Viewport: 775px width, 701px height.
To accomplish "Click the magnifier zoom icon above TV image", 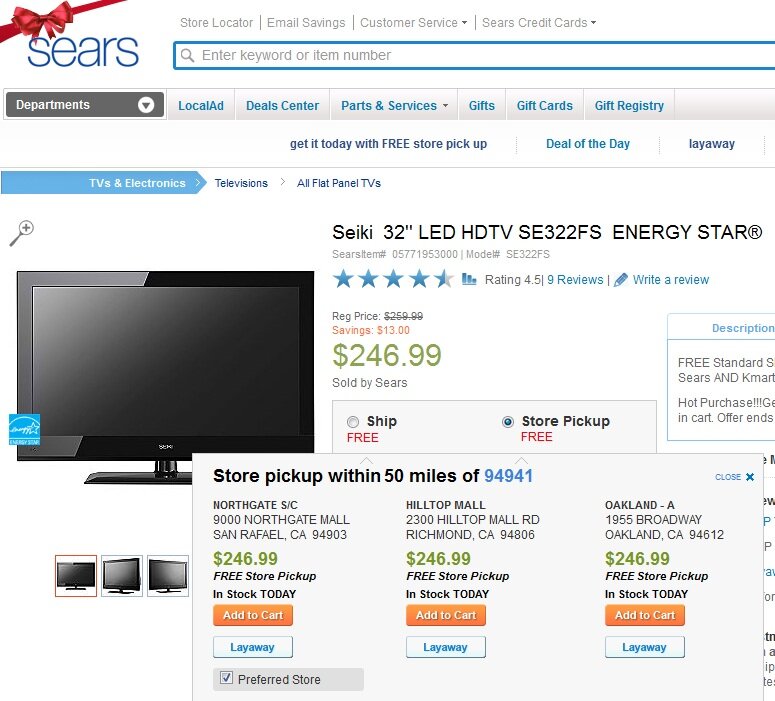I will click(22, 233).
